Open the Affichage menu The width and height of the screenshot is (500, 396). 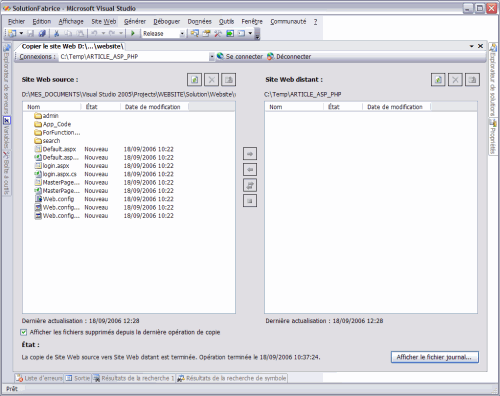tap(71, 21)
